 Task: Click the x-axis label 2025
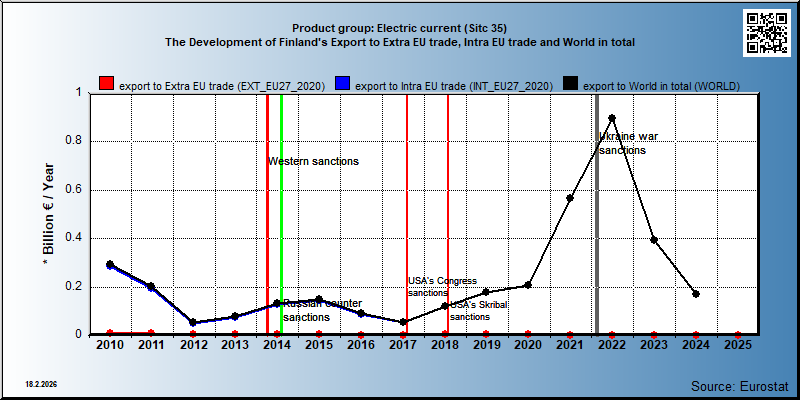point(738,345)
